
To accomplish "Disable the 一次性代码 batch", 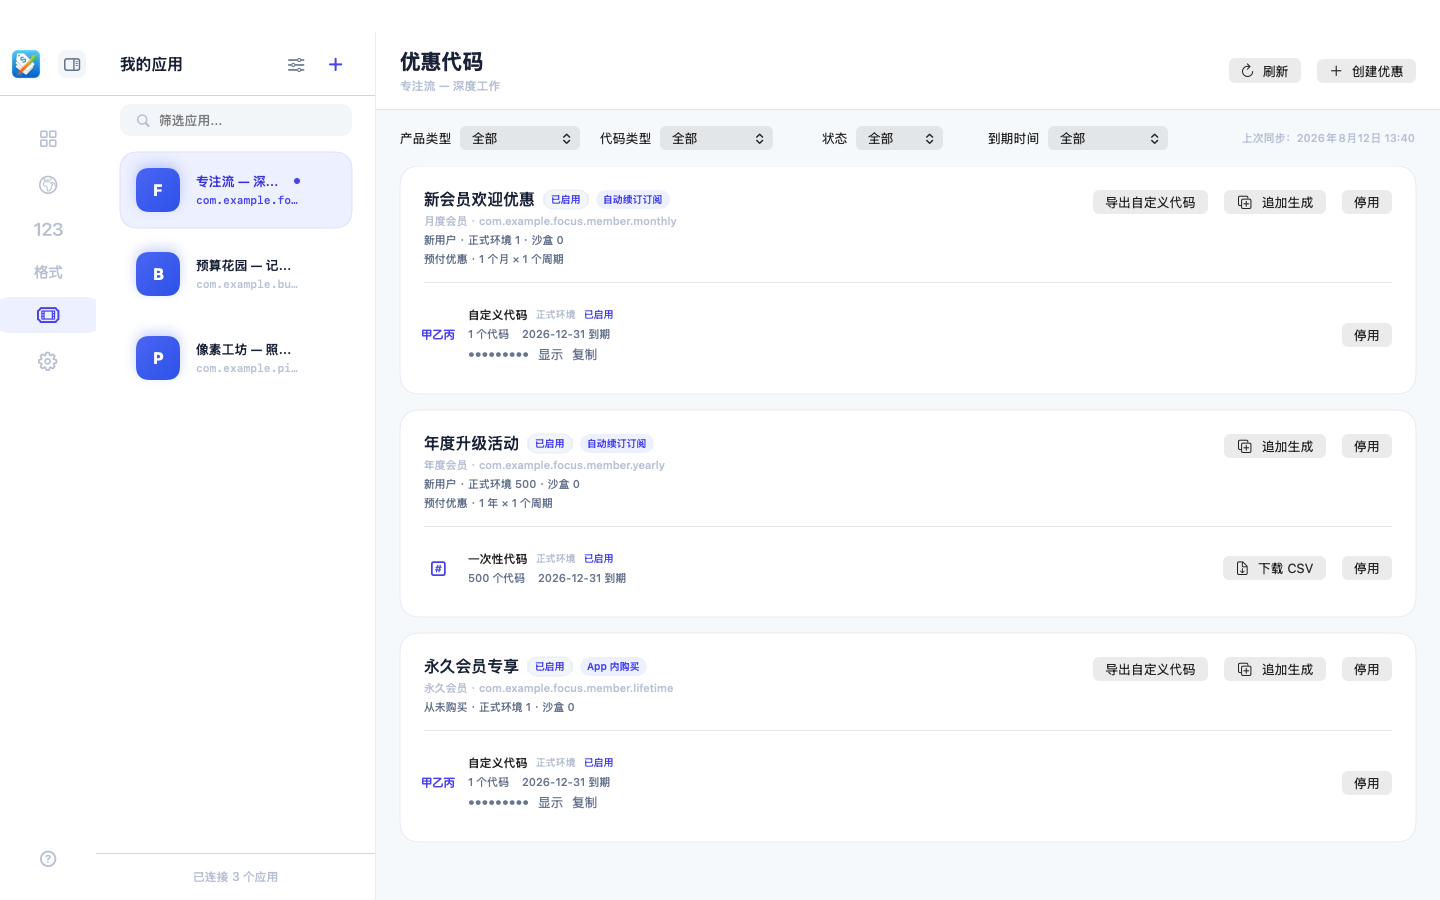I will pos(1367,568).
